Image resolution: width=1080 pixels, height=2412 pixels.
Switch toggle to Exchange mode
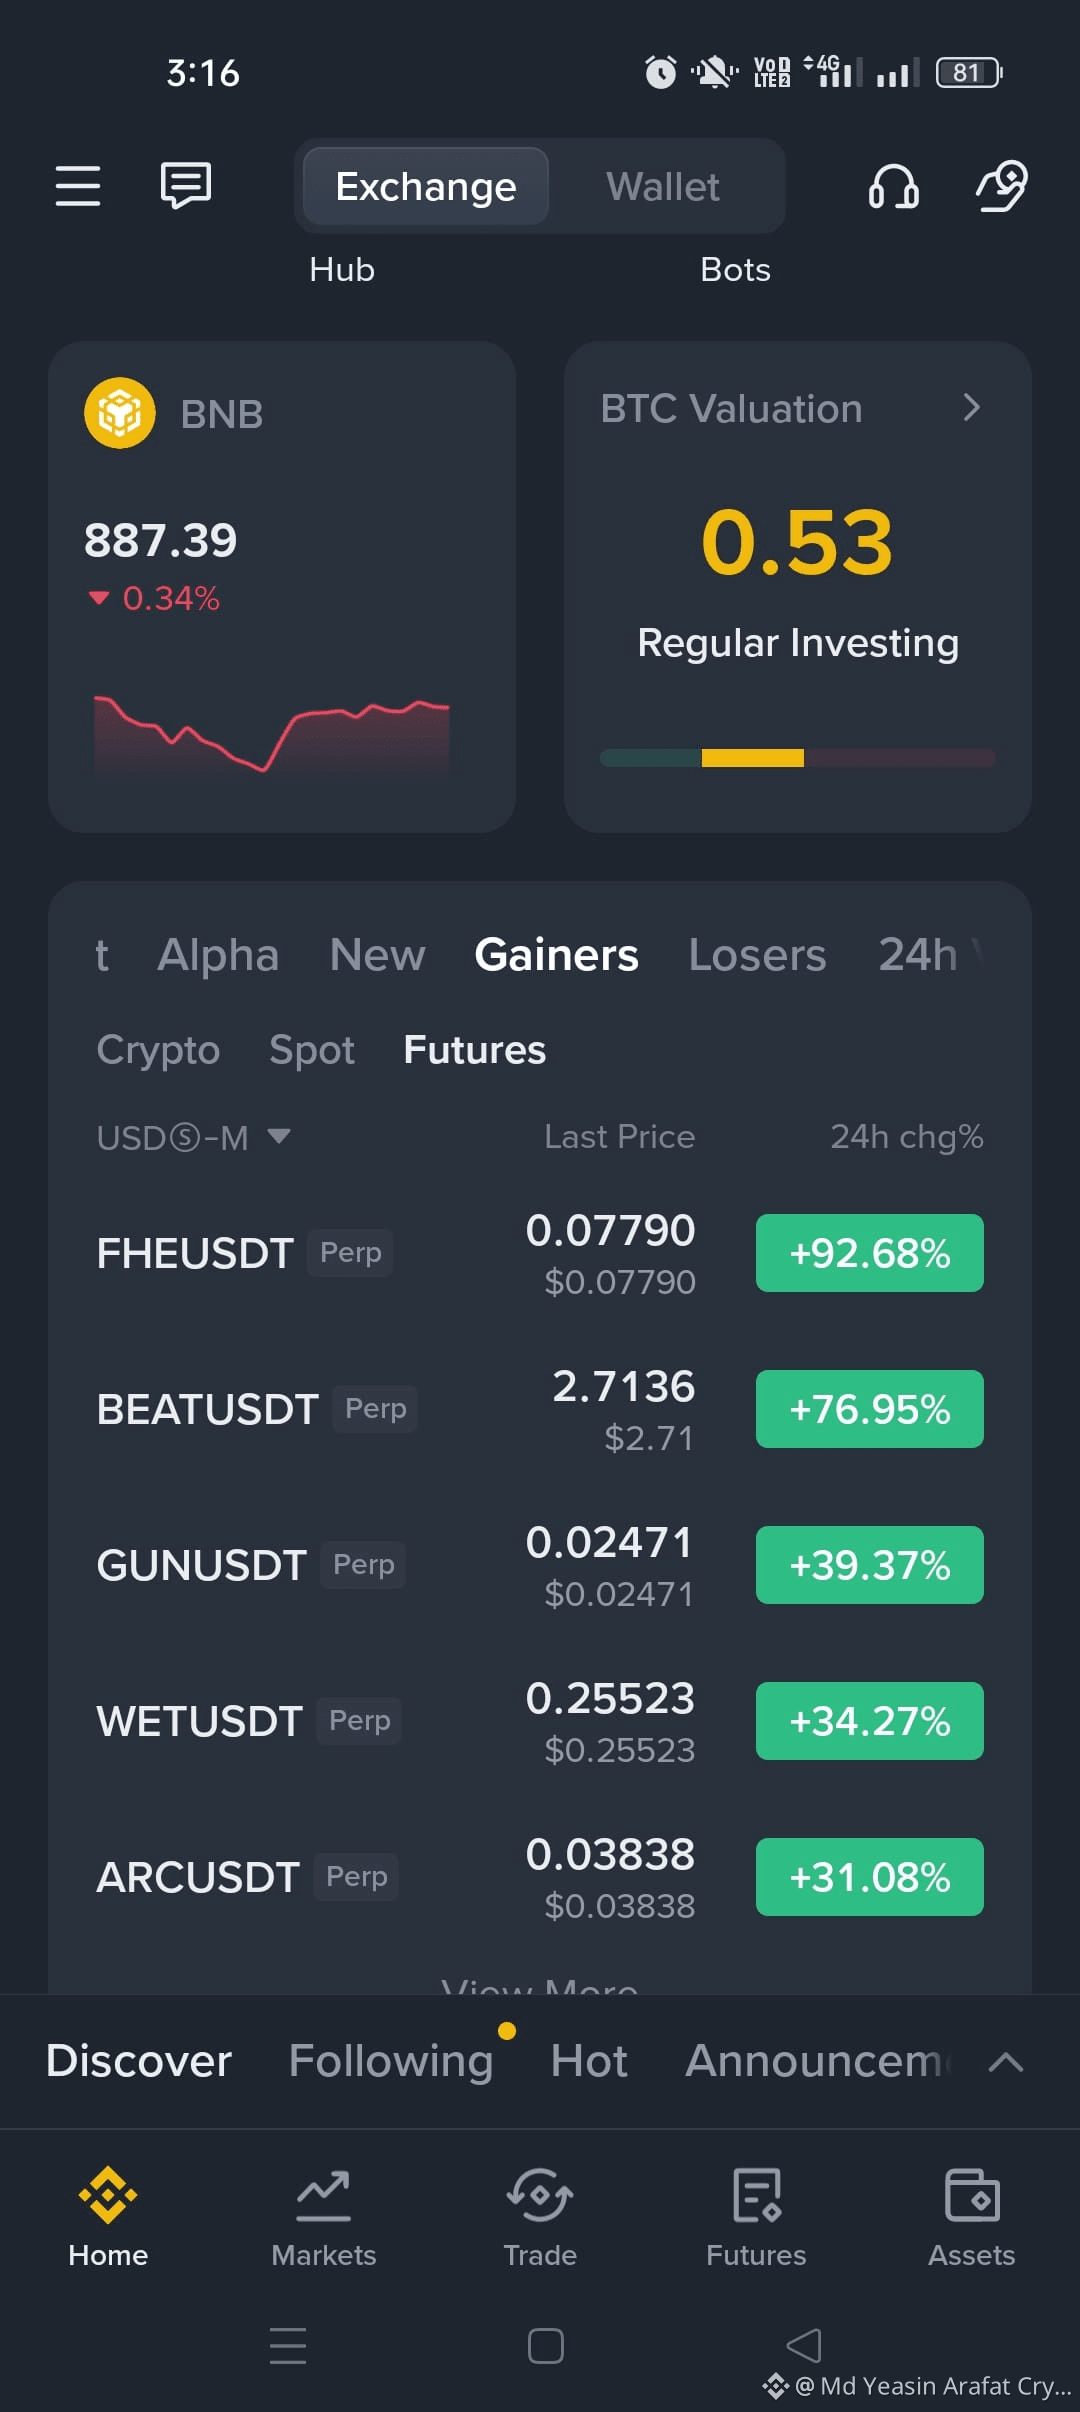tap(426, 187)
